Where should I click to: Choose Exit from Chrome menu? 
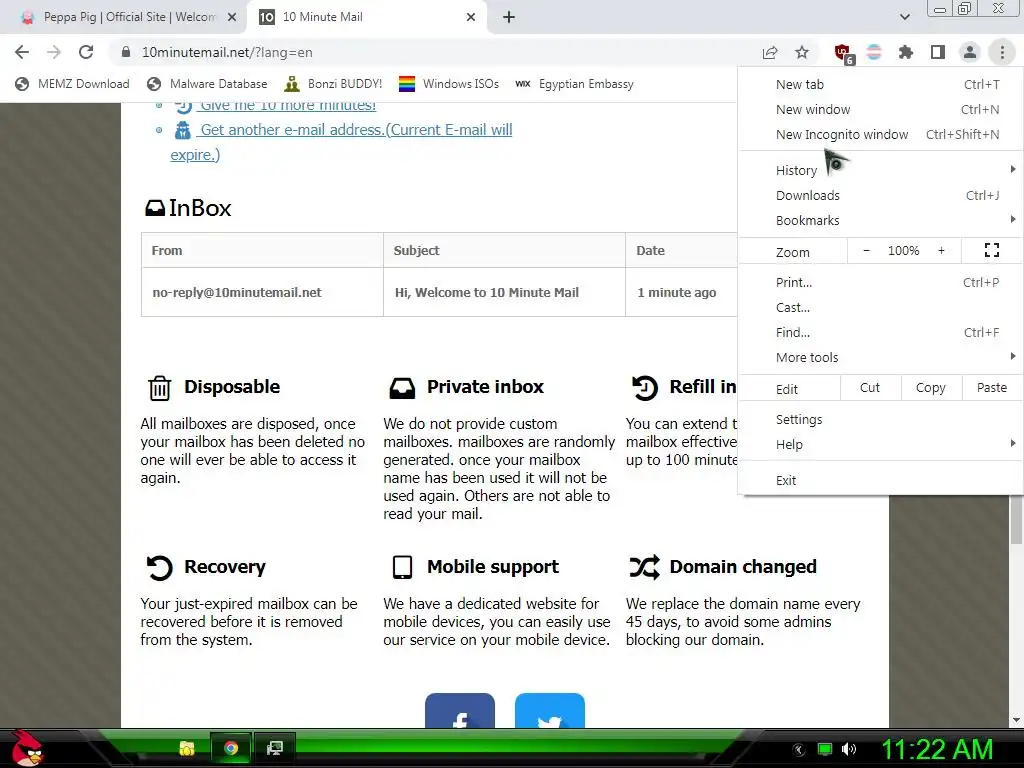point(880,481)
